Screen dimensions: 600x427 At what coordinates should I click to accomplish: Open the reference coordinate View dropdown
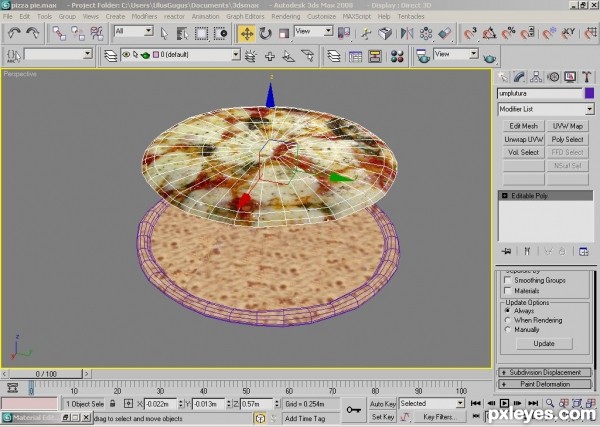[x=313, y=31]
